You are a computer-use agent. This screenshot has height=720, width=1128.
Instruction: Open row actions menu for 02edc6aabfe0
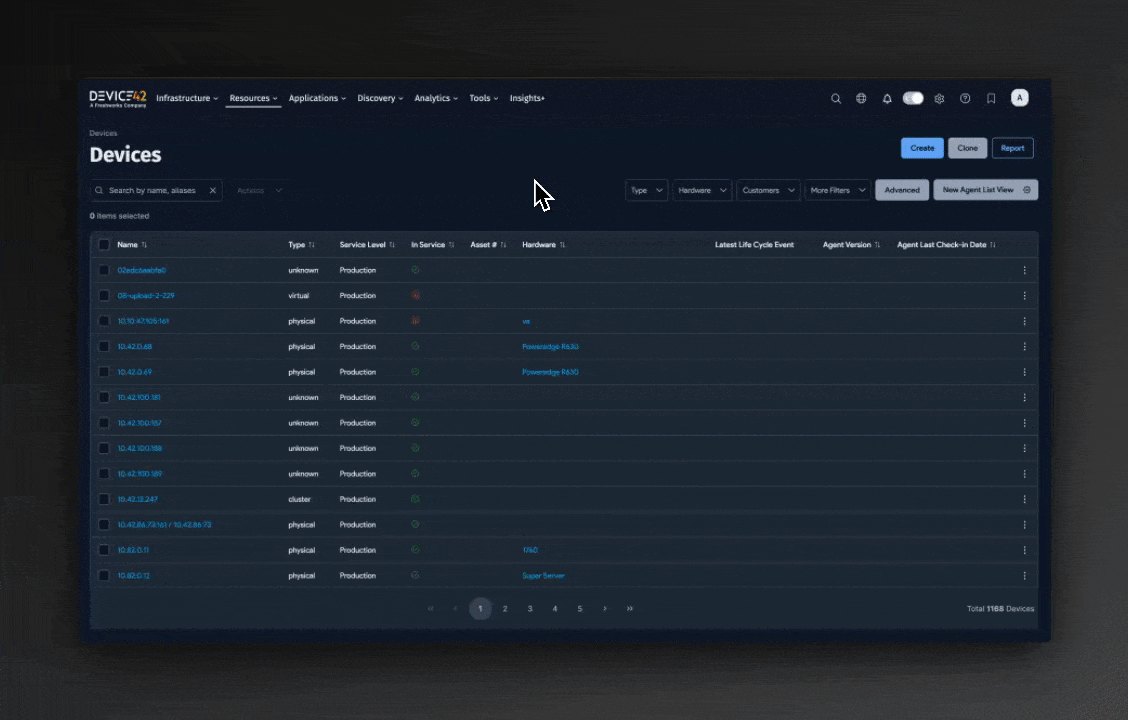1024,270
